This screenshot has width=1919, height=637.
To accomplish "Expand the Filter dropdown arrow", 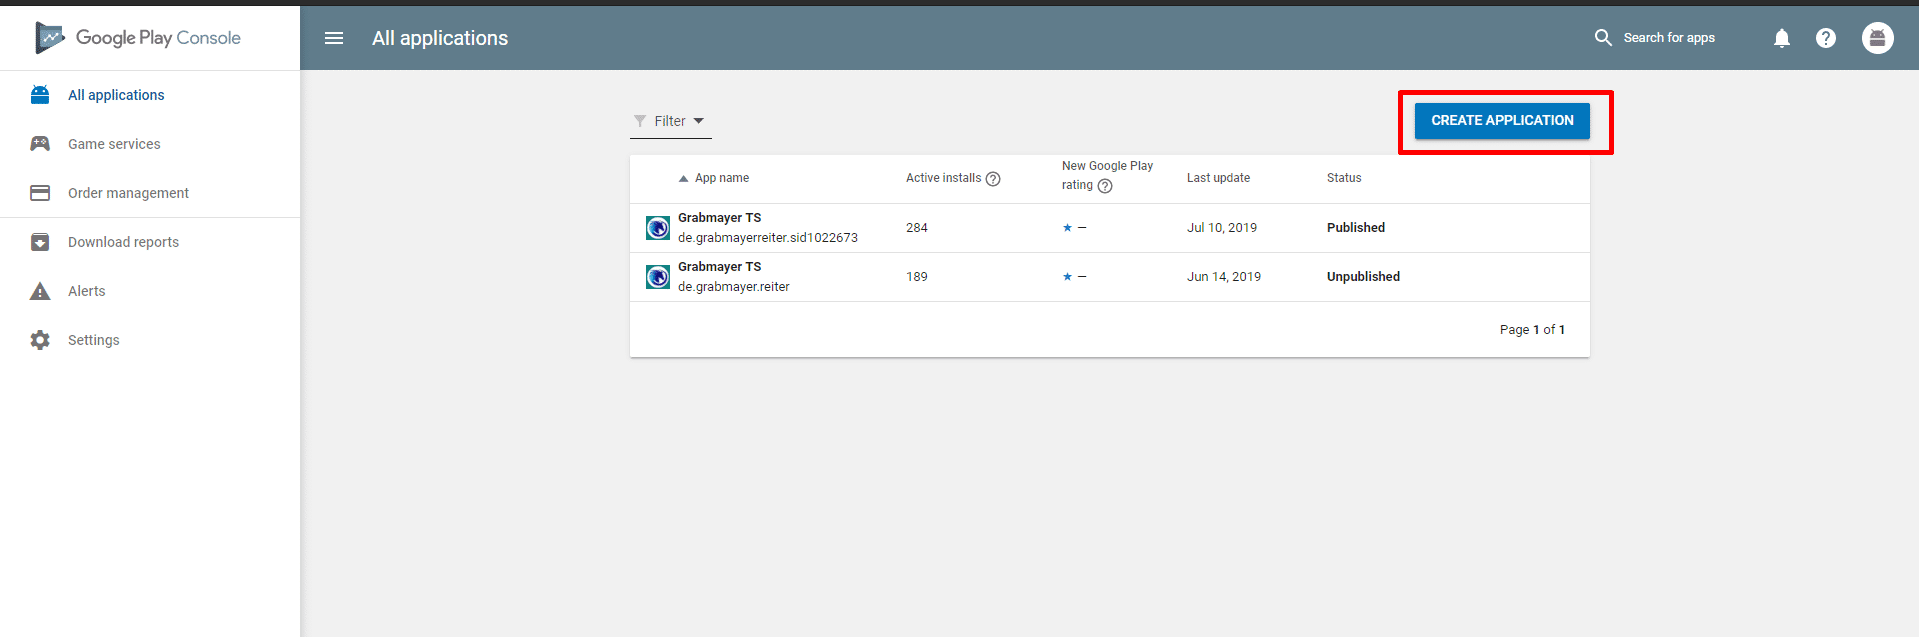I will 699,121.
